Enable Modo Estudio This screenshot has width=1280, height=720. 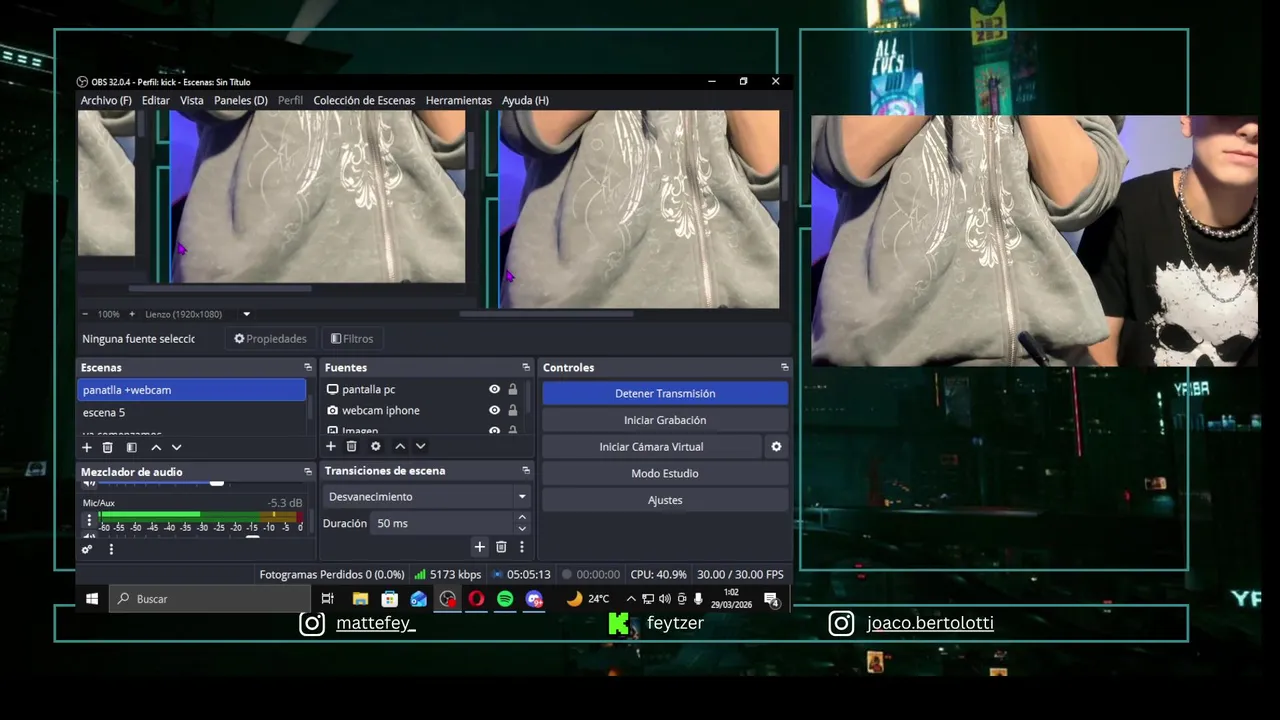665,473
